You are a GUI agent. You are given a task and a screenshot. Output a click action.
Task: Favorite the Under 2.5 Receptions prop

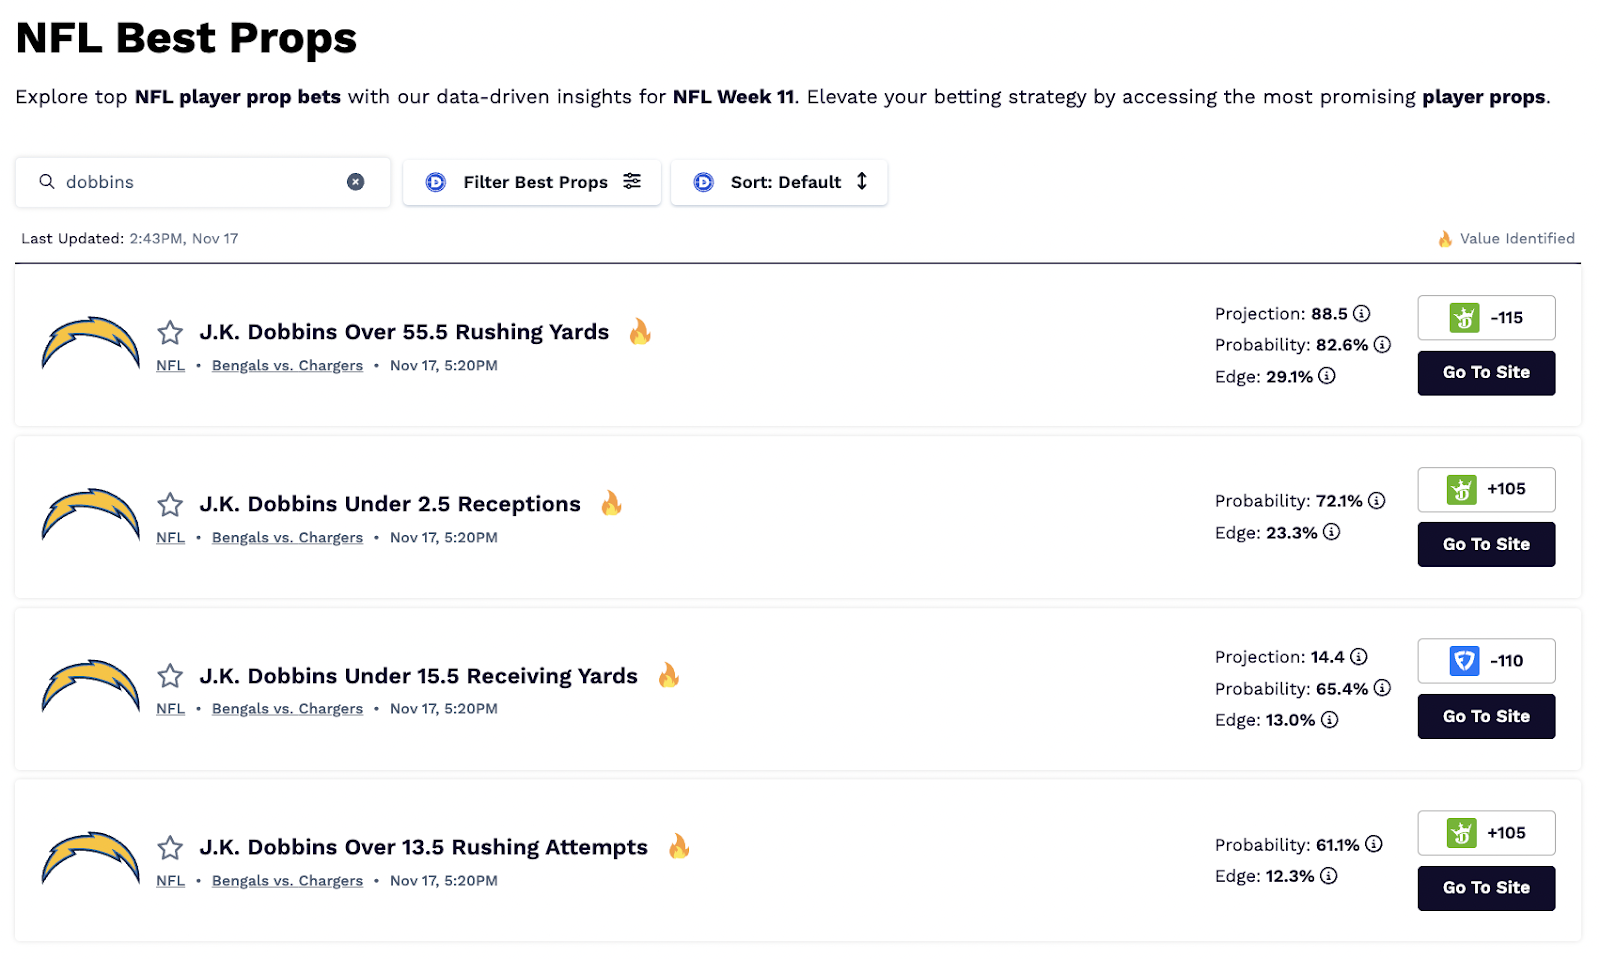click(170, 504)
